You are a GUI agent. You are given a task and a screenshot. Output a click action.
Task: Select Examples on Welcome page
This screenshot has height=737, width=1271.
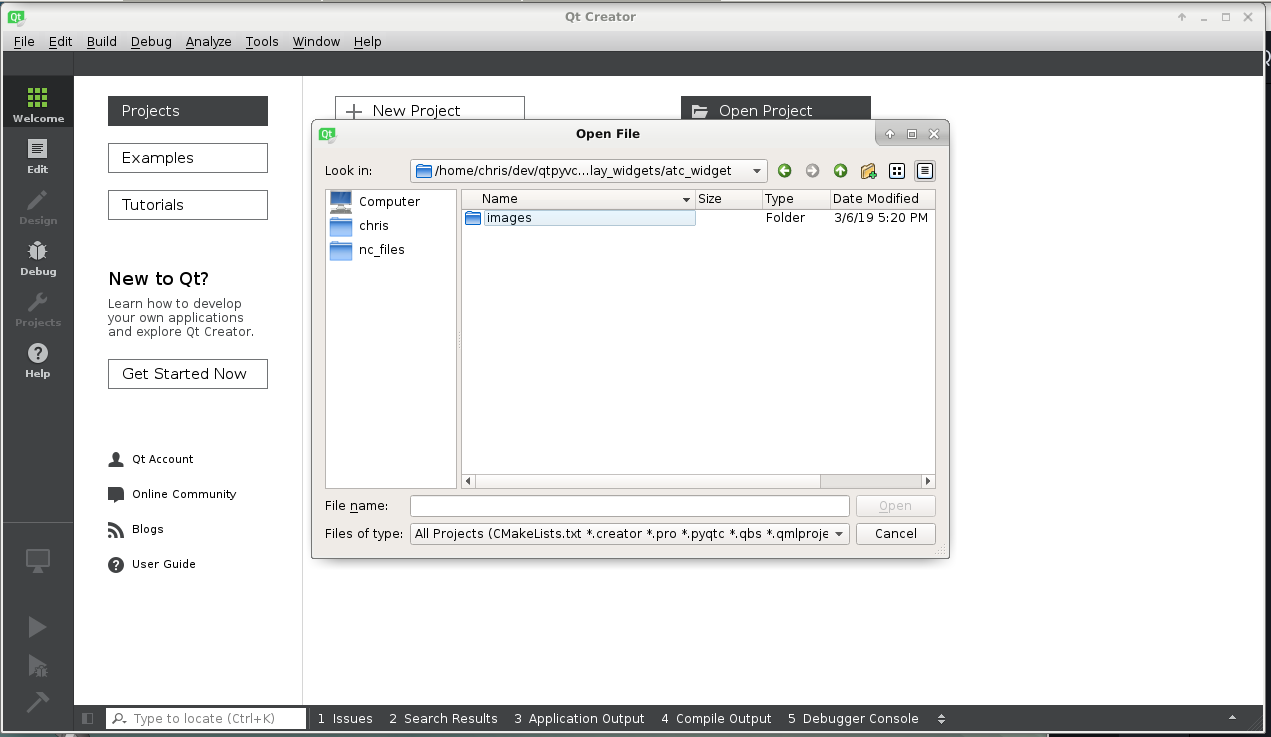point(188,158)
